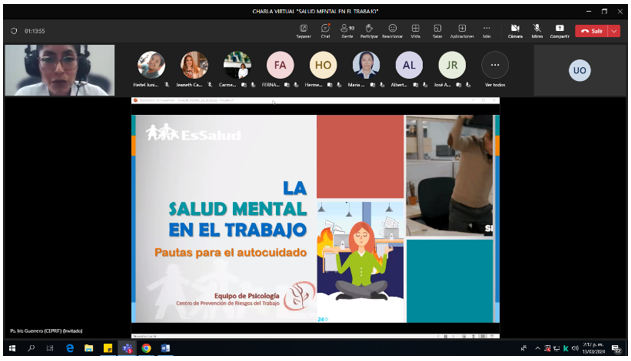Click camera-off icon under Carmen
Viewport: 631px width, 361px height.
(x=244, y=85)
